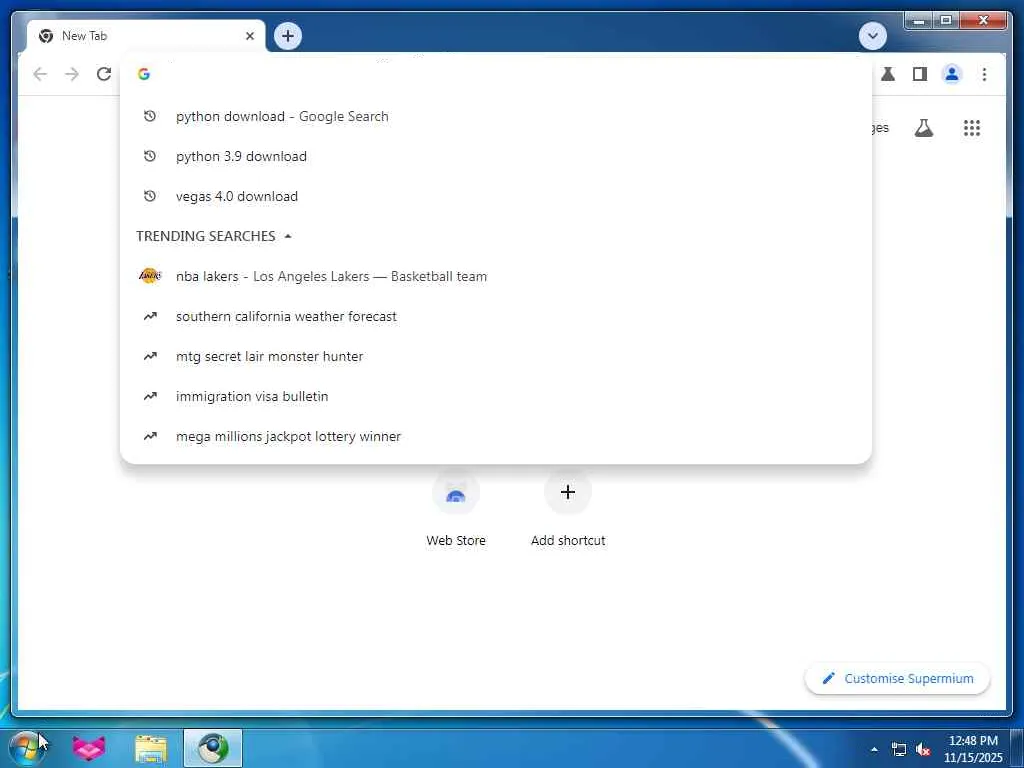Select the 'python download - Google Search' suggestion

pyautogui.click(x=496, y=116)
